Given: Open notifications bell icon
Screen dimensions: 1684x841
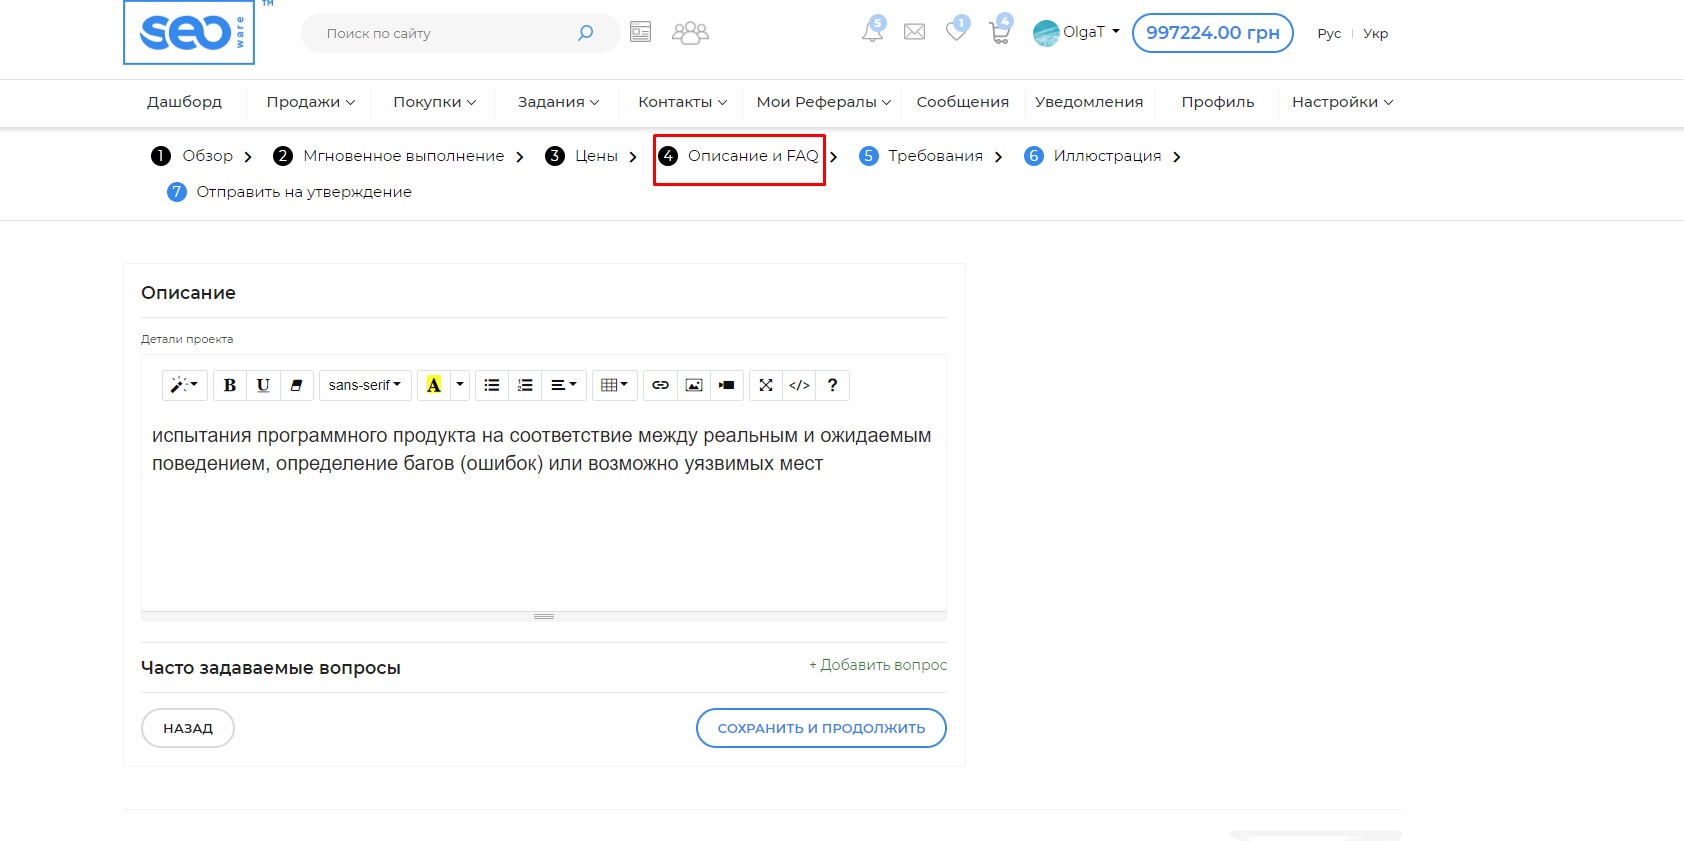Looking at the screenshot, I should (x=872, y=32).
